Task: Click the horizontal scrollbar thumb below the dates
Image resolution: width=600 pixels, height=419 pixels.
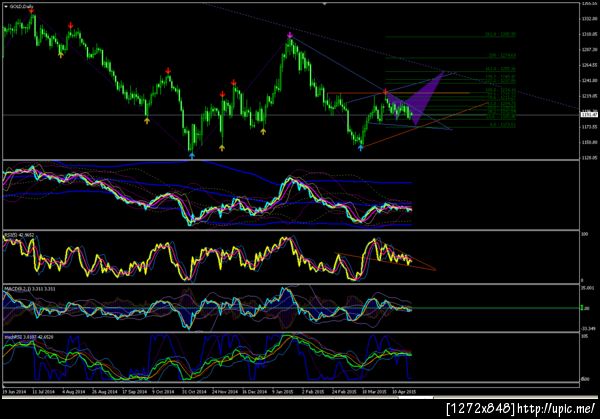Action: click(x=416, y=398)
